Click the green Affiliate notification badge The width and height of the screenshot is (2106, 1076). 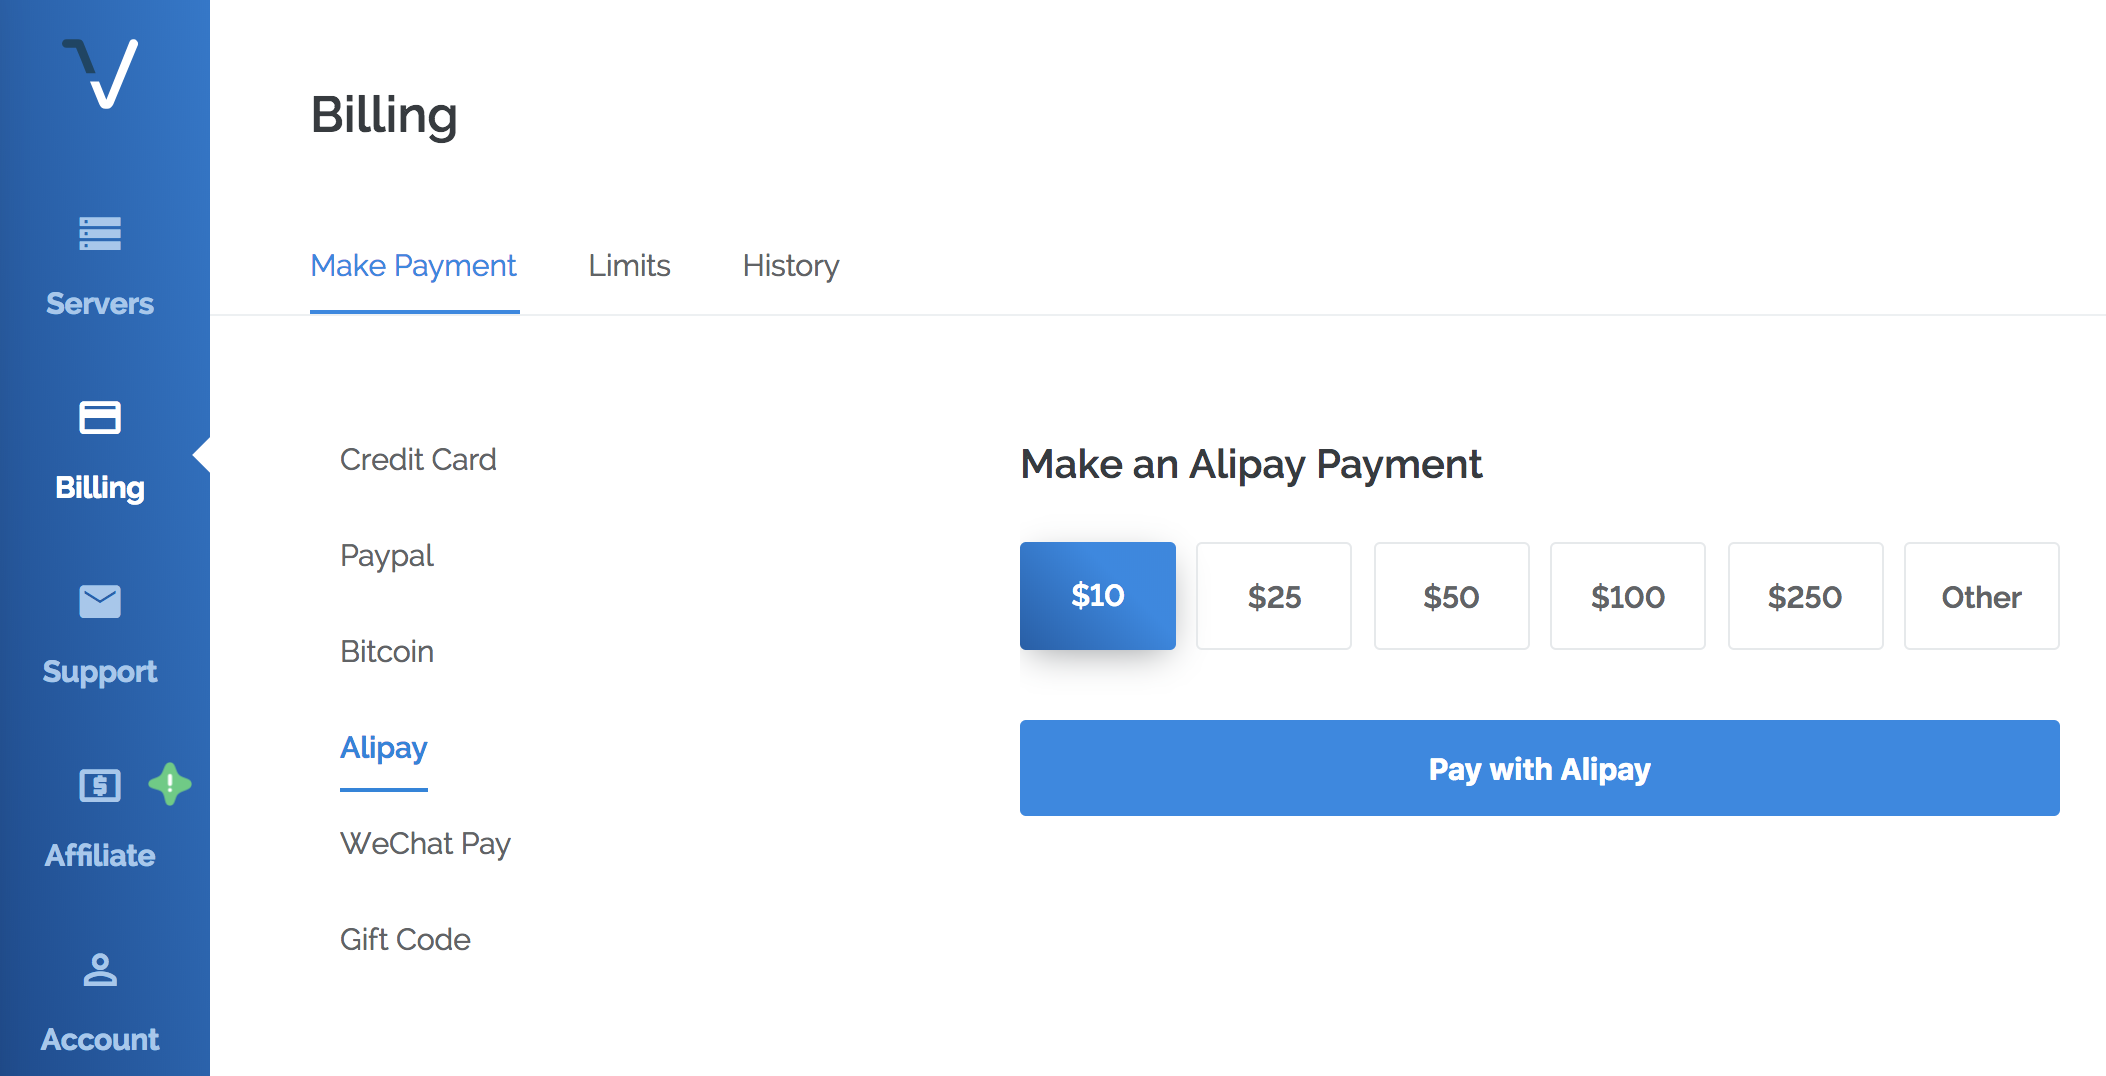(170, 784)
